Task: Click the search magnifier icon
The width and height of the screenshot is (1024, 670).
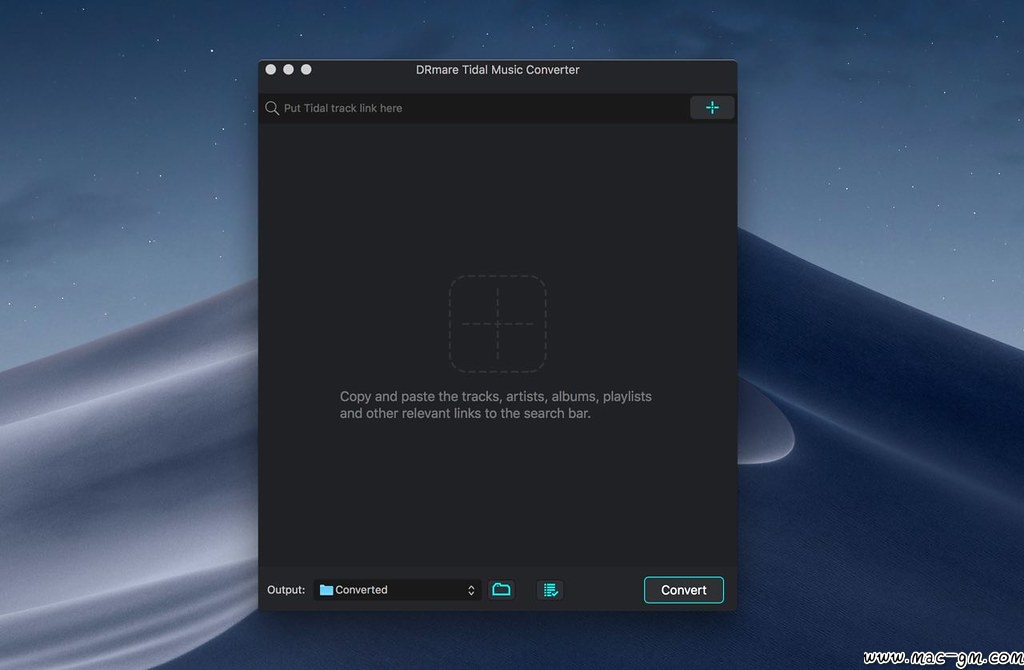Action: [272, 108]
